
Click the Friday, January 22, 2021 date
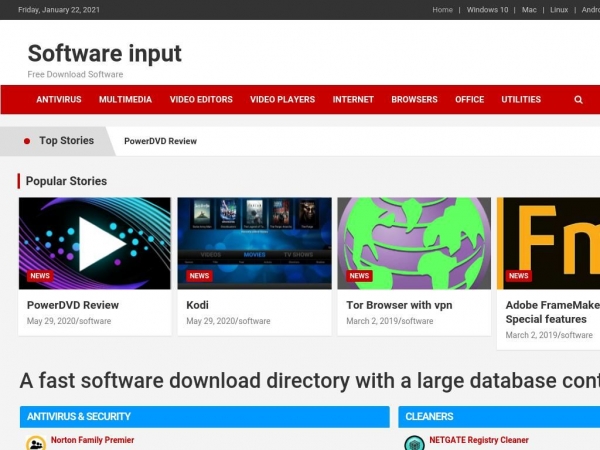pos(59,10)
